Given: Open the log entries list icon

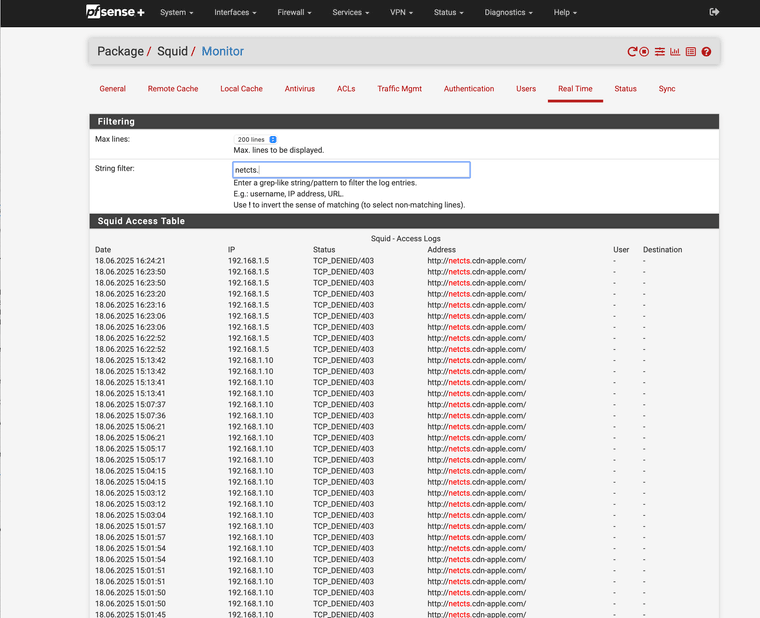Looking at the screenshot, I should tap(691, 51).
